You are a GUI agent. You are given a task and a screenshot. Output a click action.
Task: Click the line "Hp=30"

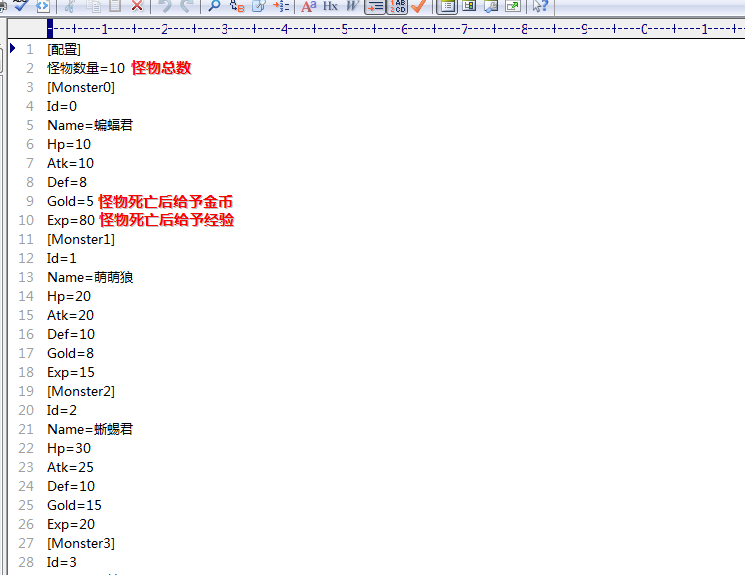69,448
